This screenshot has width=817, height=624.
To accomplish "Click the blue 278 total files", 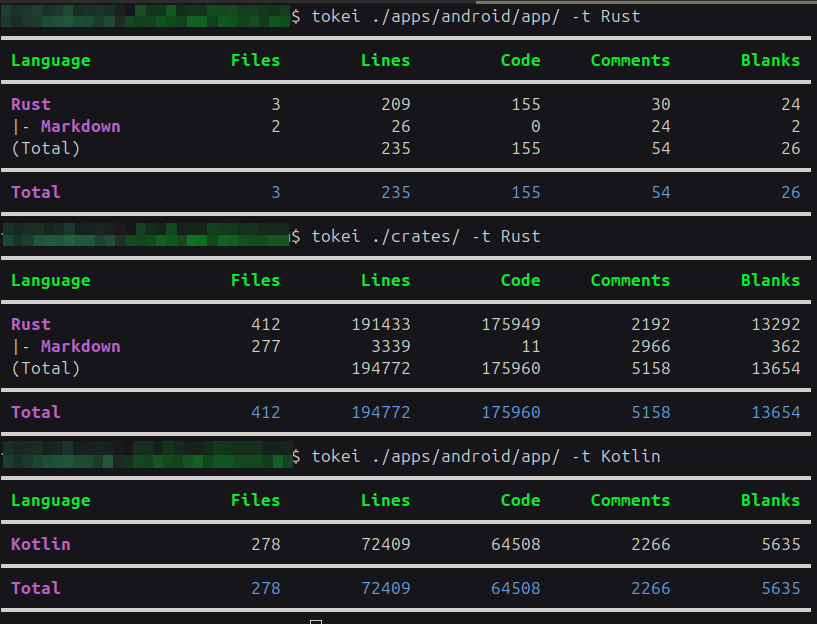I will coord(266,589).
